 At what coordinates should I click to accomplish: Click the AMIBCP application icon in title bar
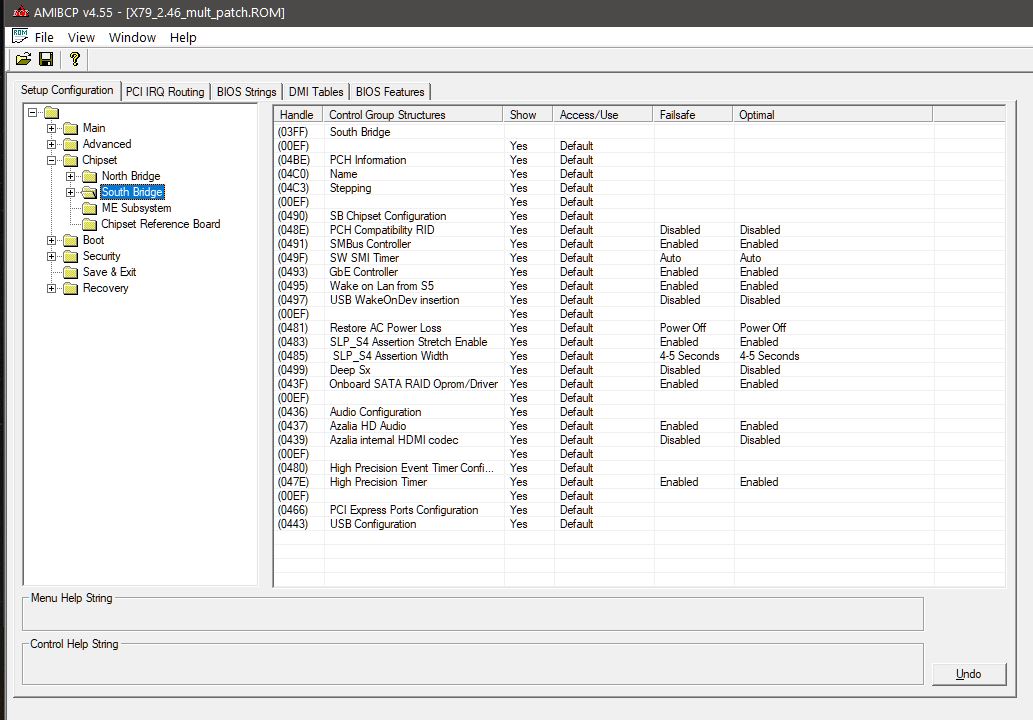(20, 12)
